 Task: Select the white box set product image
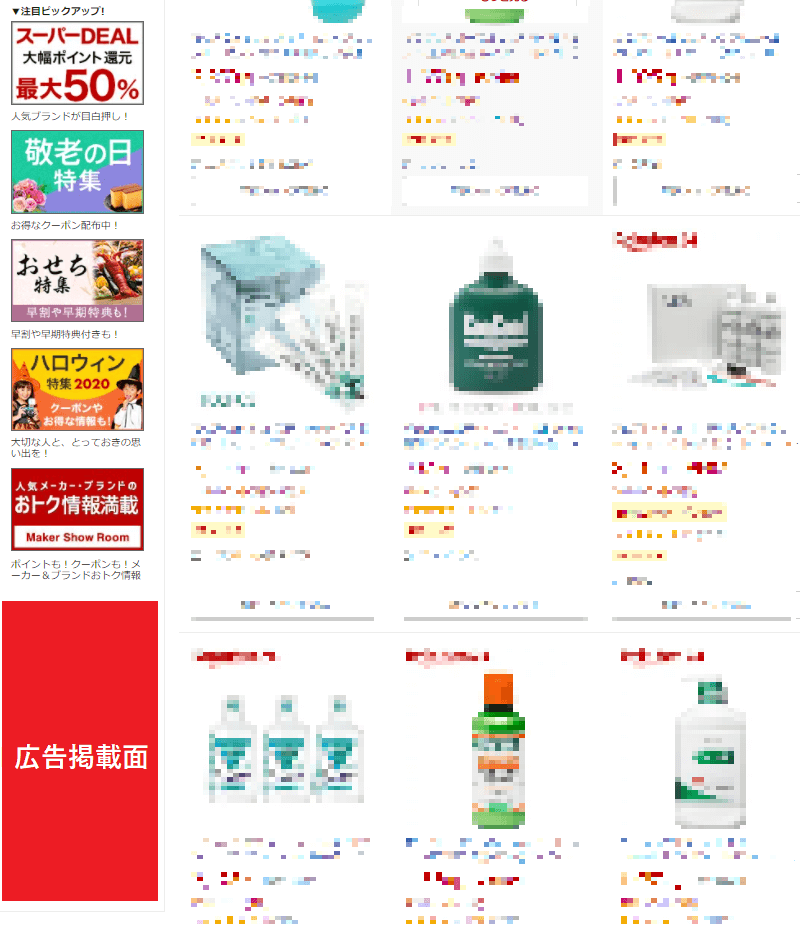[706, 335]
